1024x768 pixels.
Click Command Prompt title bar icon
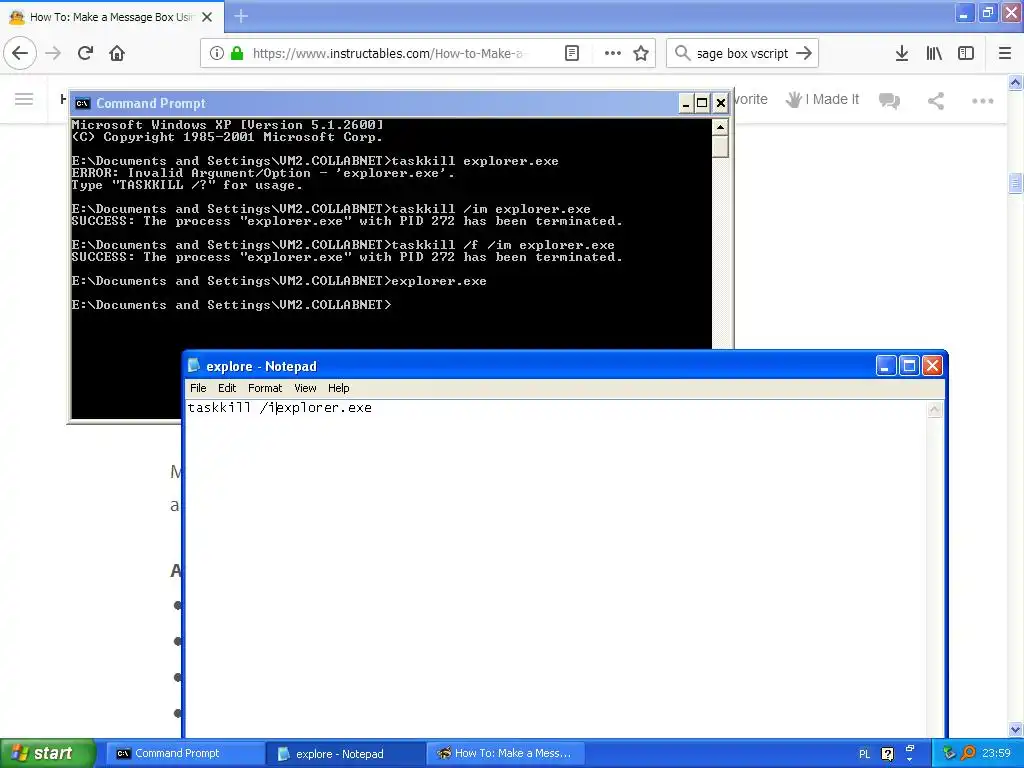pyautogui.click(x=82, y=103)
